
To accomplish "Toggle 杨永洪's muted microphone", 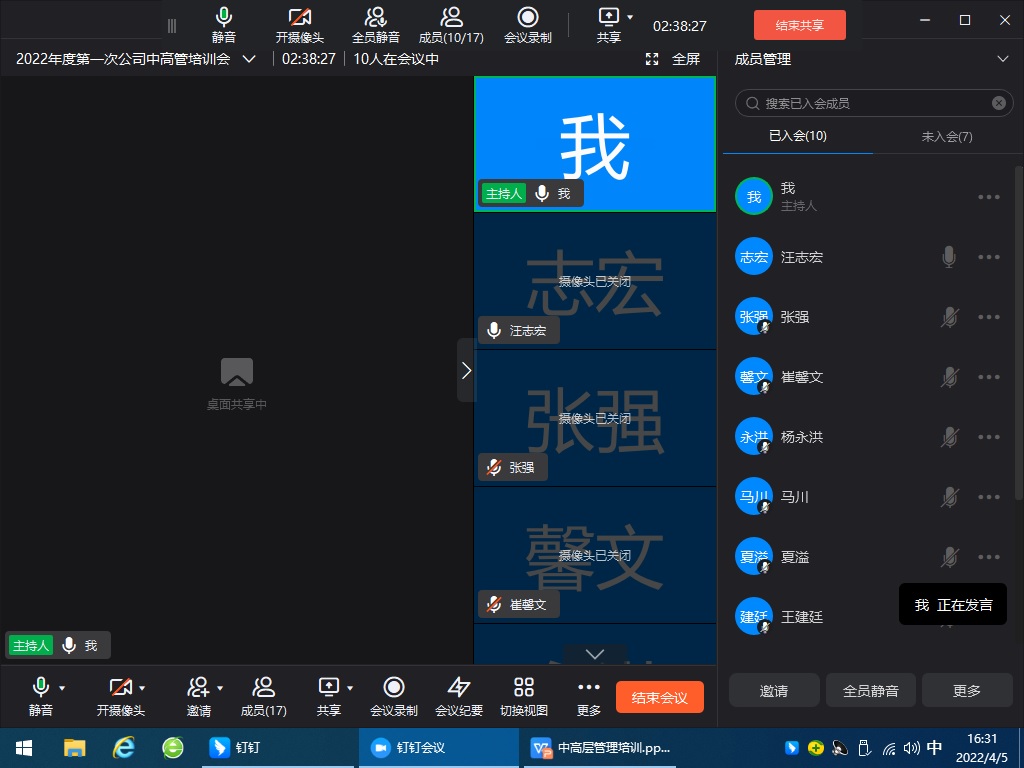I will [949, 437].
